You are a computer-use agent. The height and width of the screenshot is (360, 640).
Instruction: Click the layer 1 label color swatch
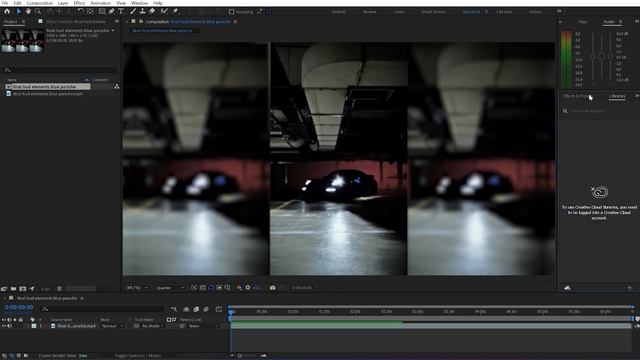click(x=34, y=326)
